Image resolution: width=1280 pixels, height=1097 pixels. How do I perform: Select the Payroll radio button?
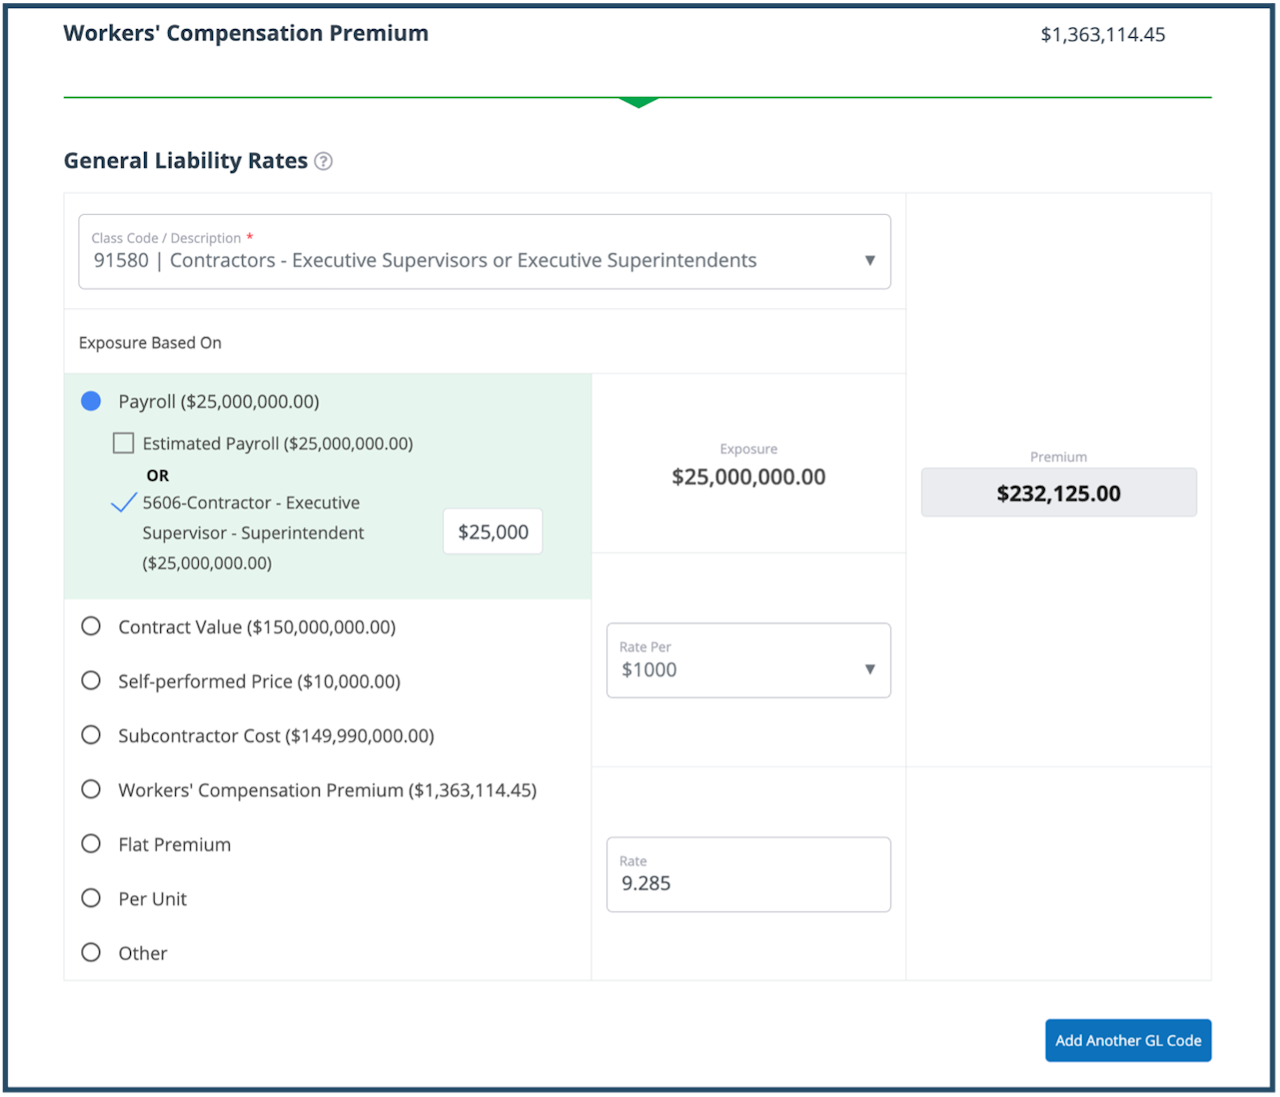coord(91,401)
